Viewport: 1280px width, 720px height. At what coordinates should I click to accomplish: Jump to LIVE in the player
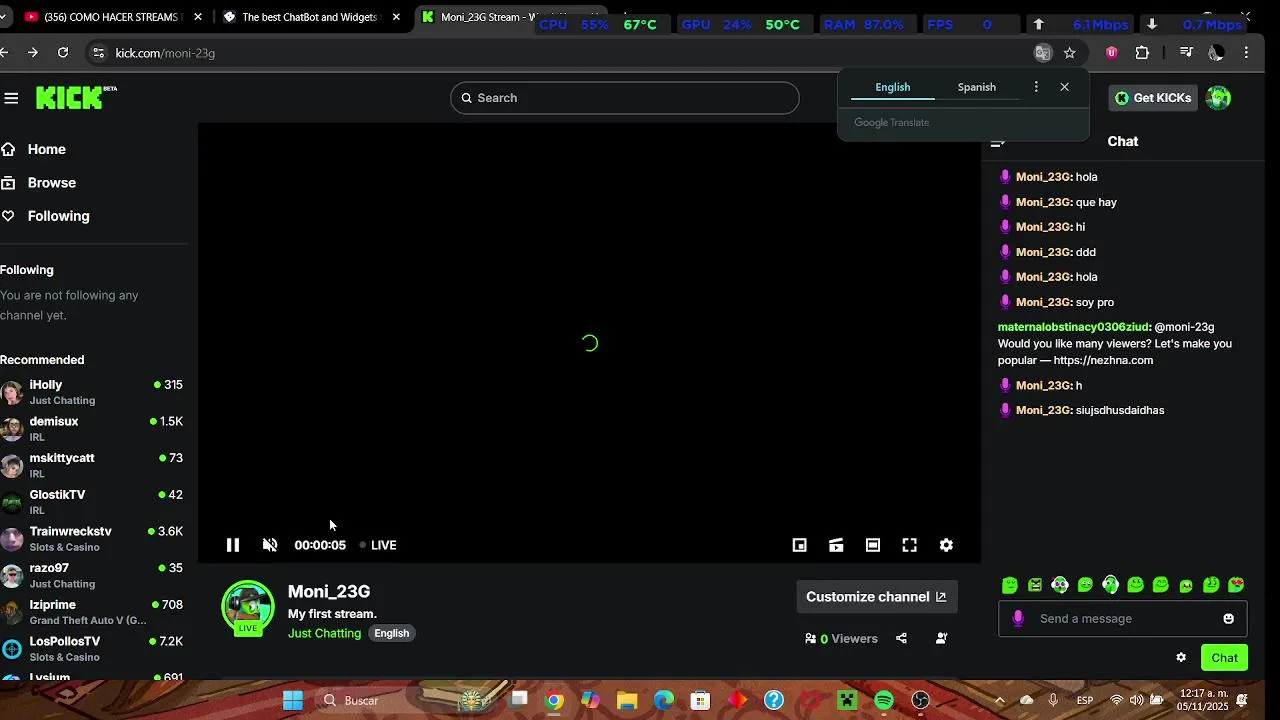378,545
